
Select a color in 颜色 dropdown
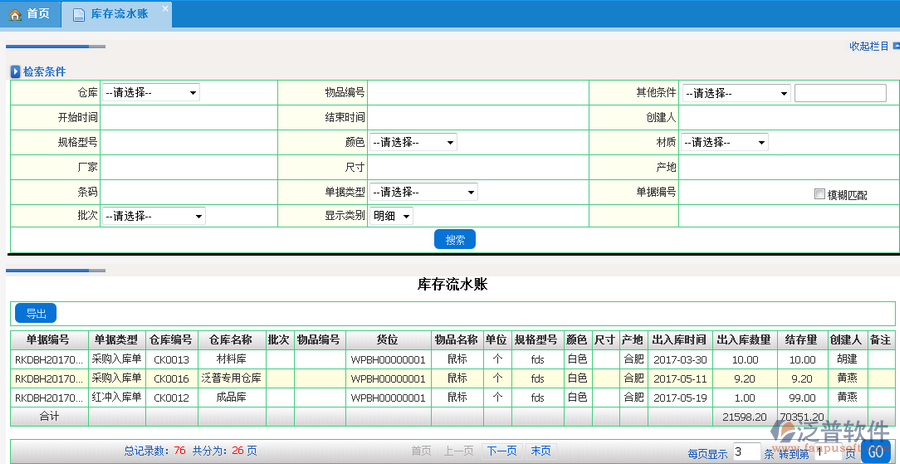413,142
